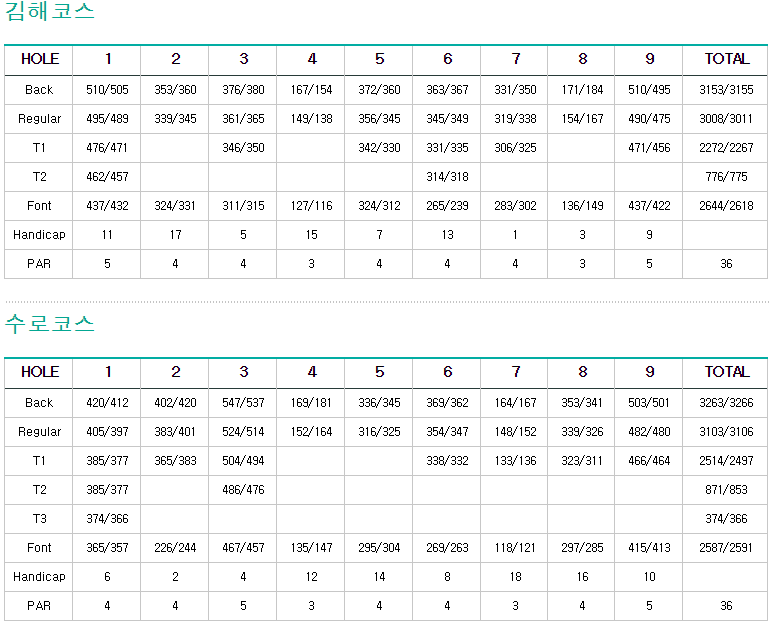Click the 2272/2267 total cell
Screen dimensions: 770x623
coord(726,148)
